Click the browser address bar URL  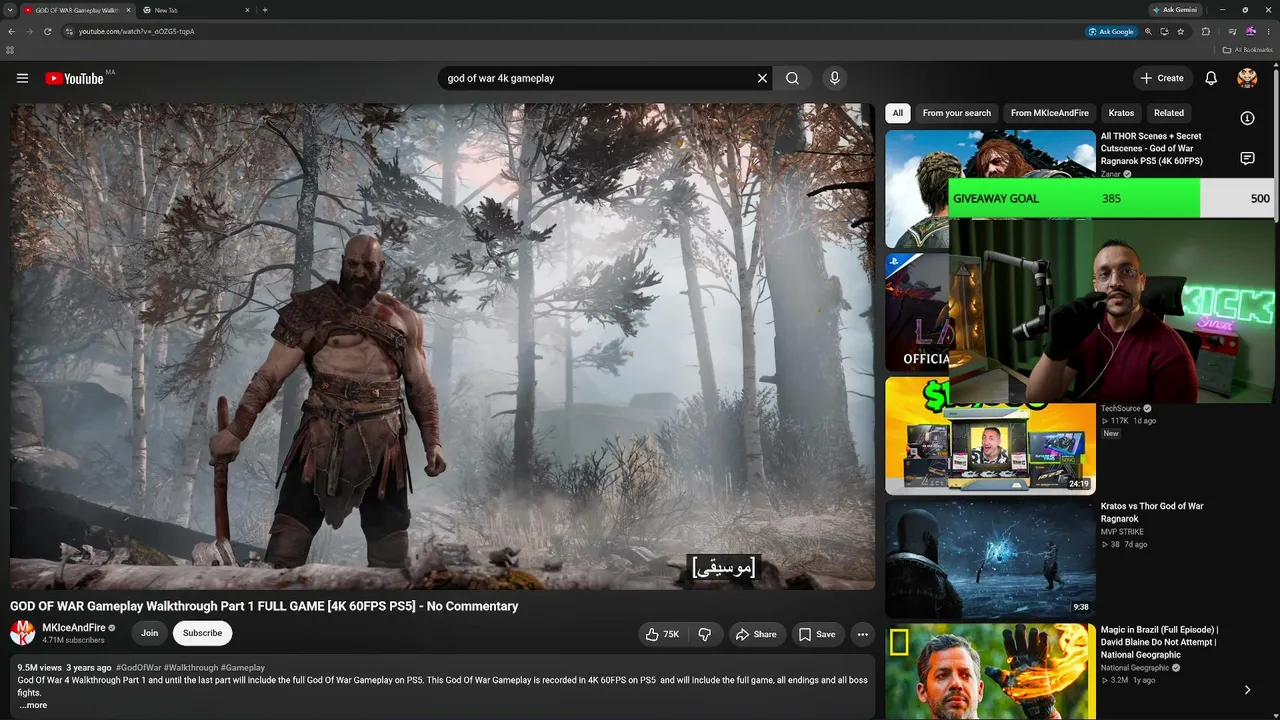(137, 31)
